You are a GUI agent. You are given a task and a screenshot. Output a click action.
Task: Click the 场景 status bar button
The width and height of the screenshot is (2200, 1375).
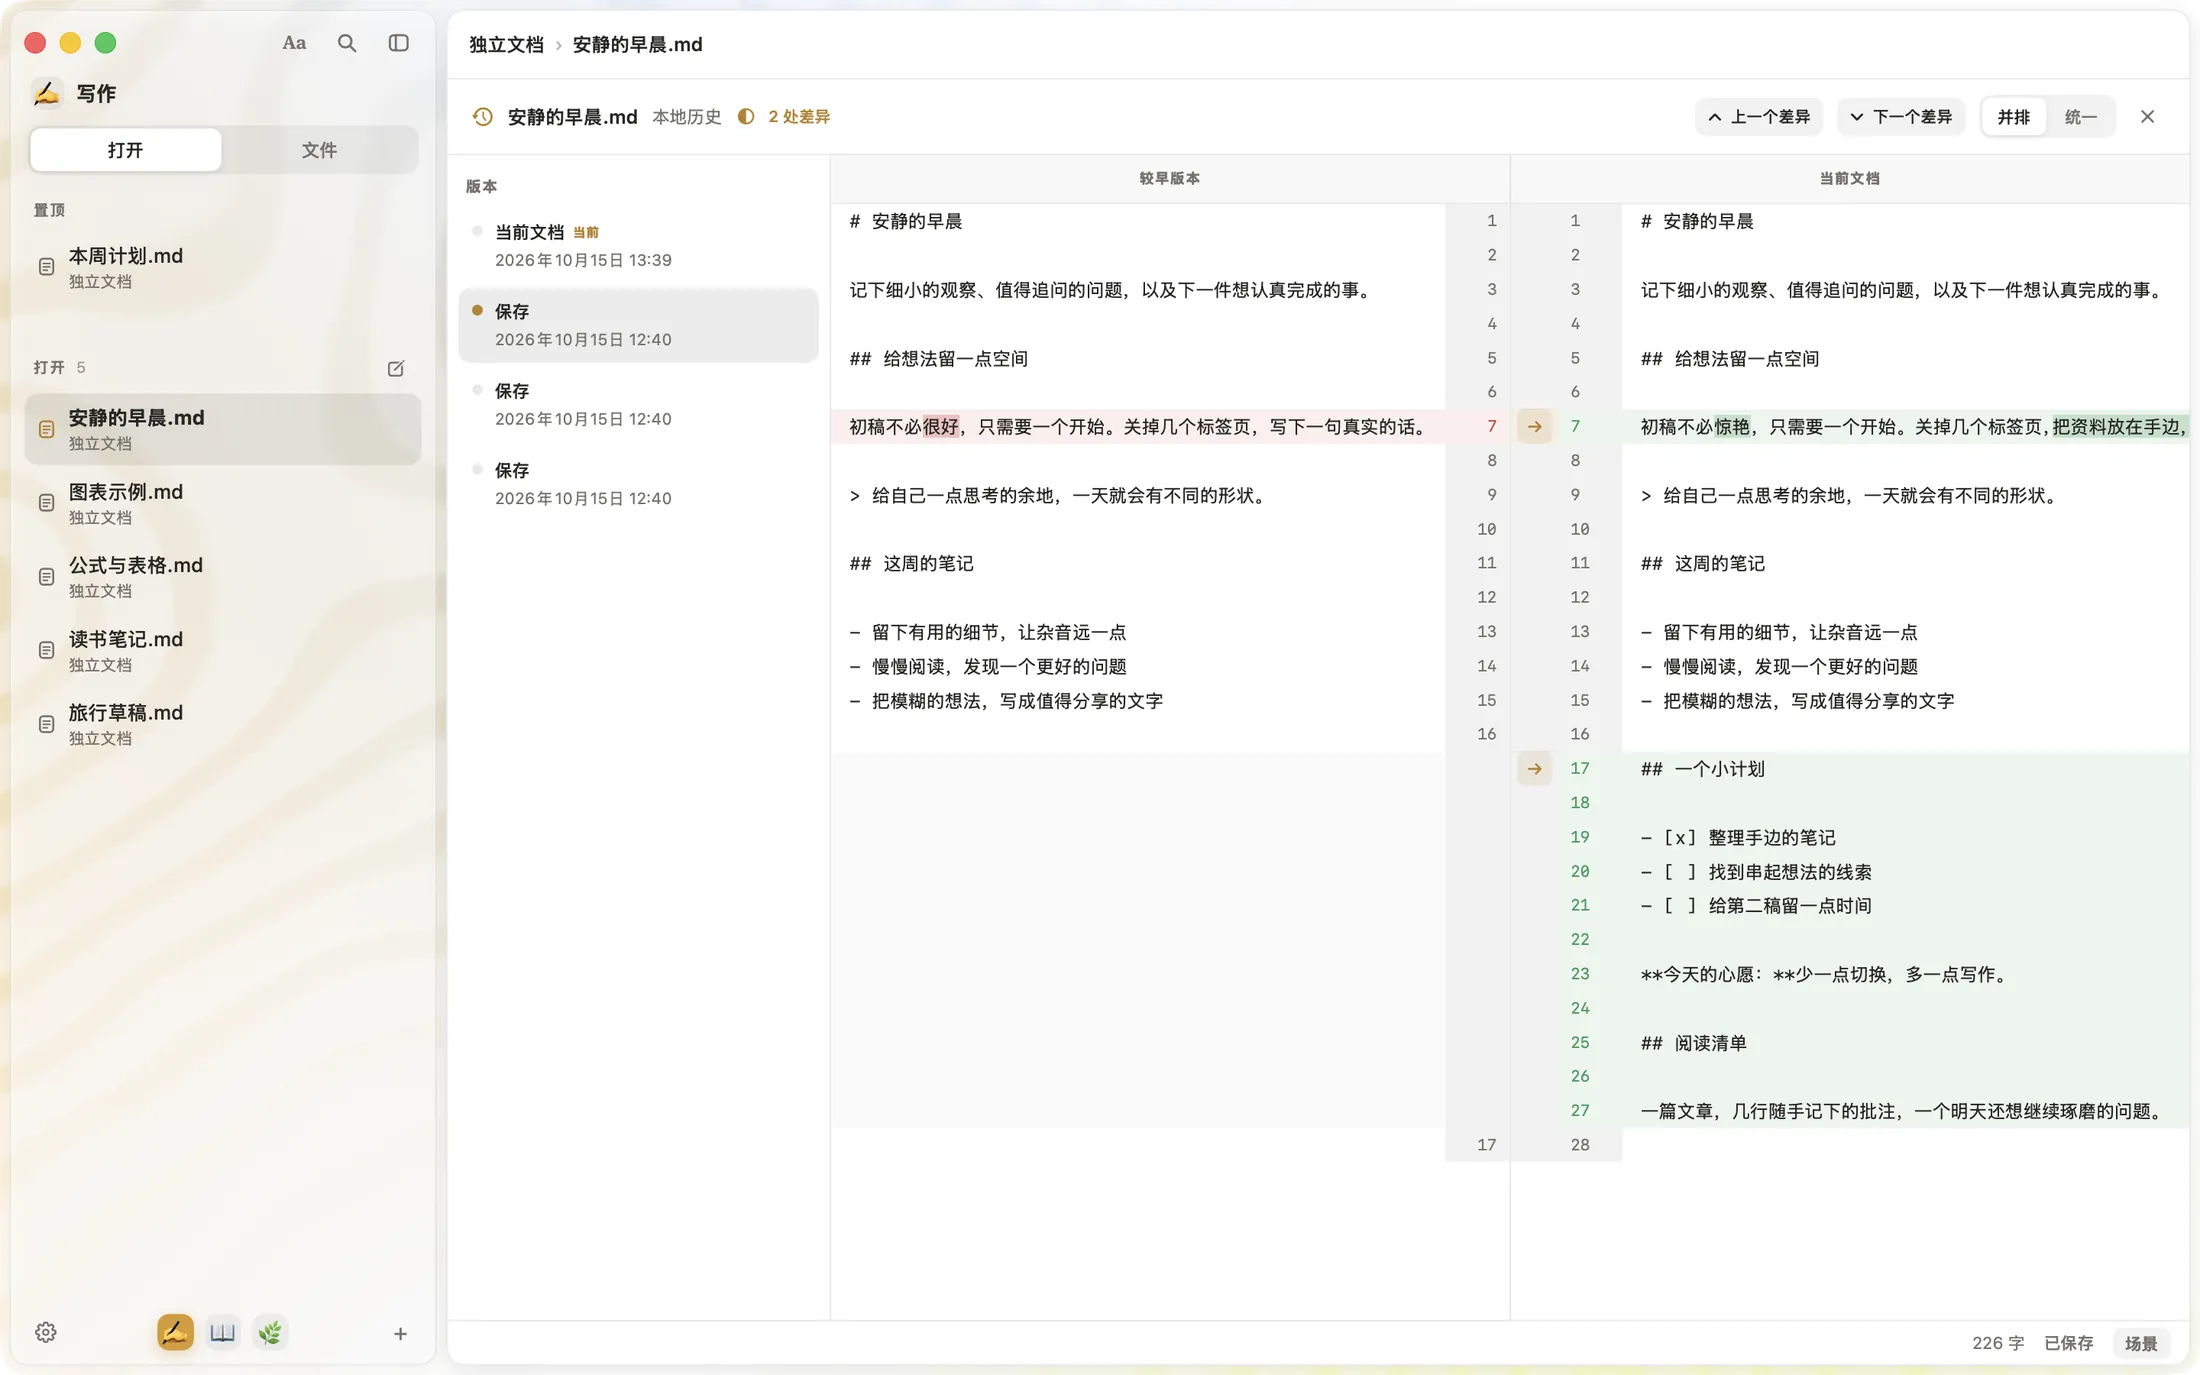click(2141, 1343)
